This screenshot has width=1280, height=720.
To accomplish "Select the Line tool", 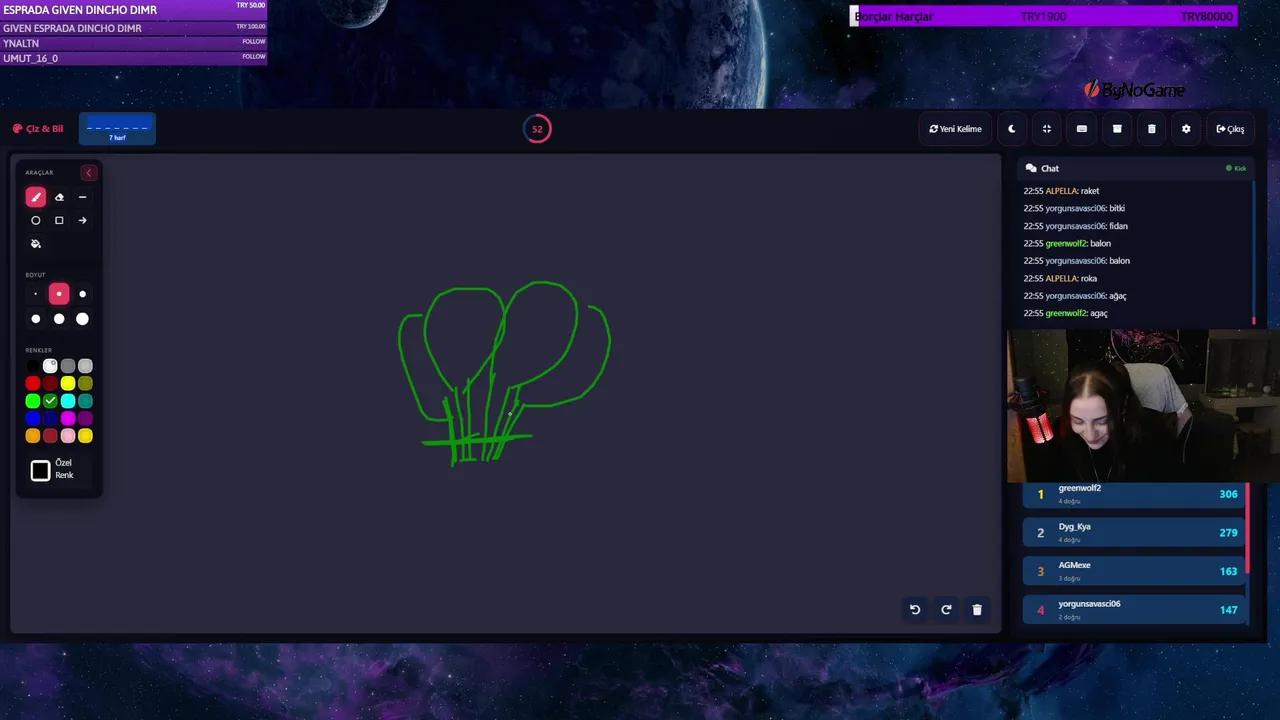I will click(82, 197).
